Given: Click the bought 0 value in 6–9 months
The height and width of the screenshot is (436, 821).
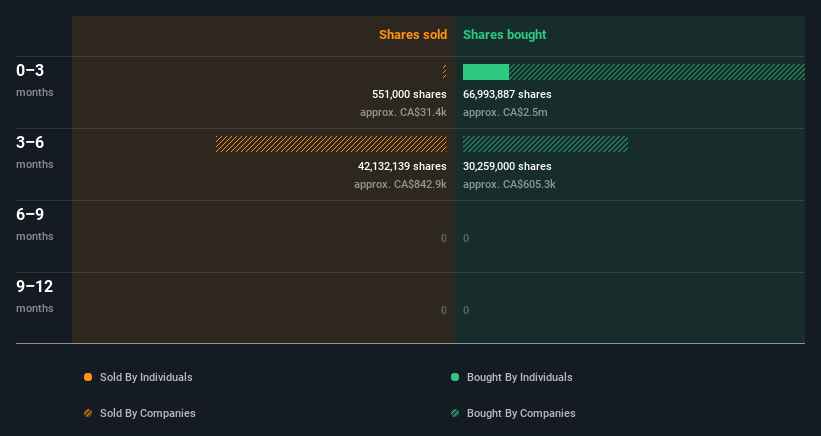Looking at the screenshot, I should (466, 238).
